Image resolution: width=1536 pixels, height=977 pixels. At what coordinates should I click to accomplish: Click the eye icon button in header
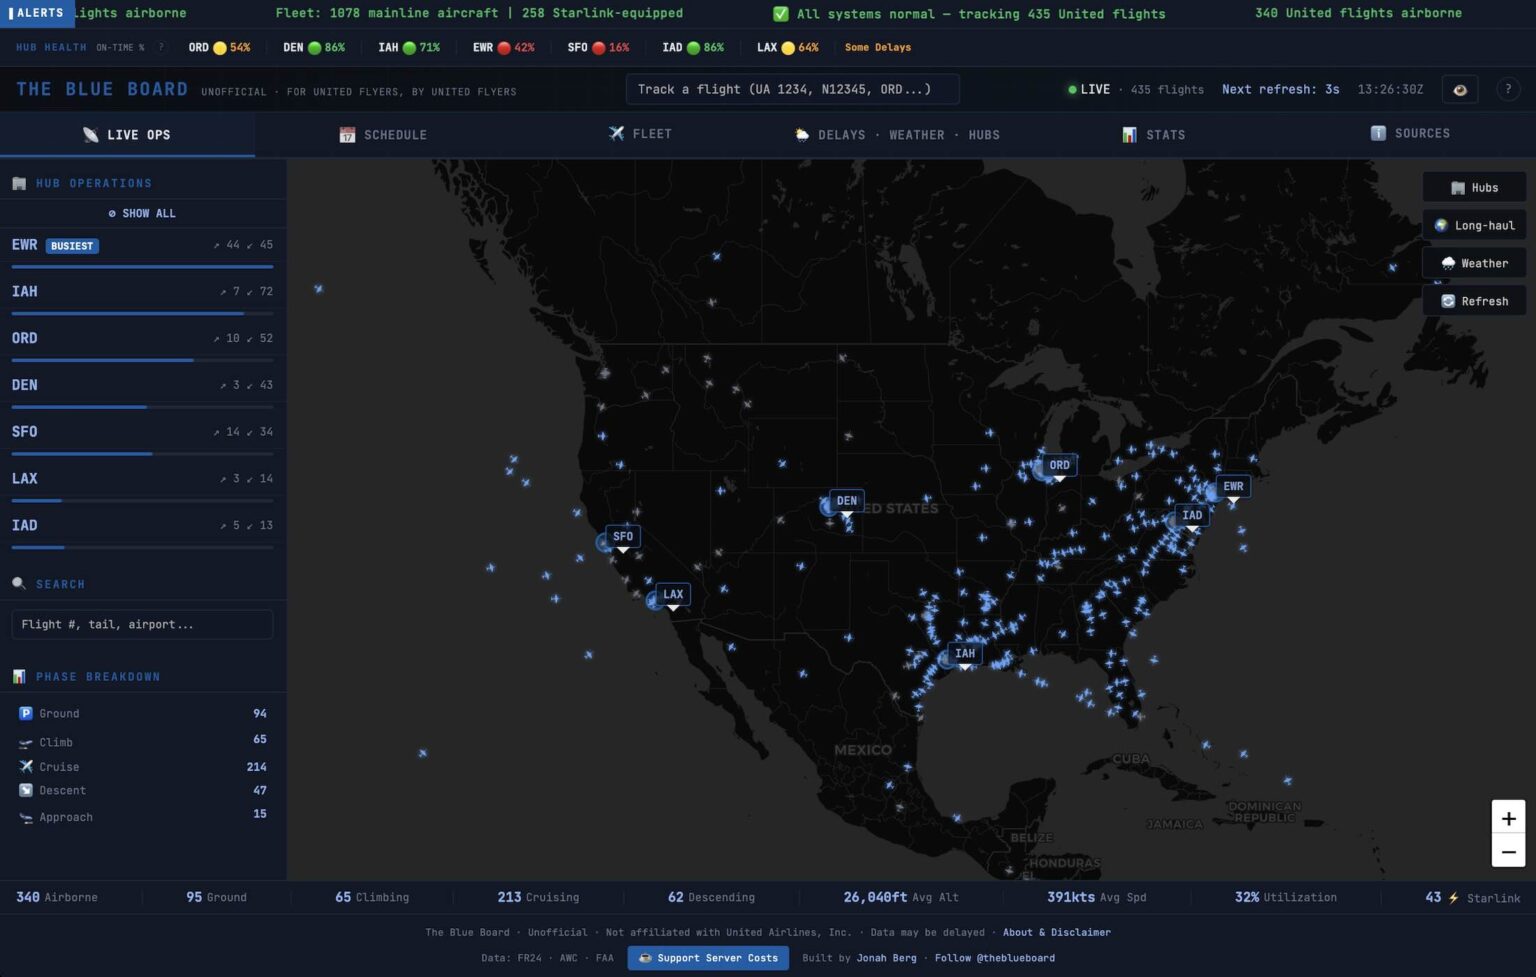pyautogui.click(x=1459, y=90)
